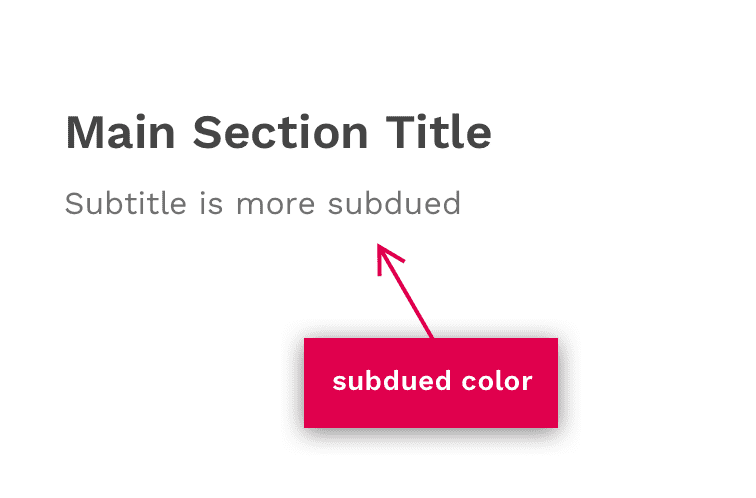Click the "Main Section Title" heading
Image resolution: width=756 pixels, height=498 pixels.
click(278, 133)
